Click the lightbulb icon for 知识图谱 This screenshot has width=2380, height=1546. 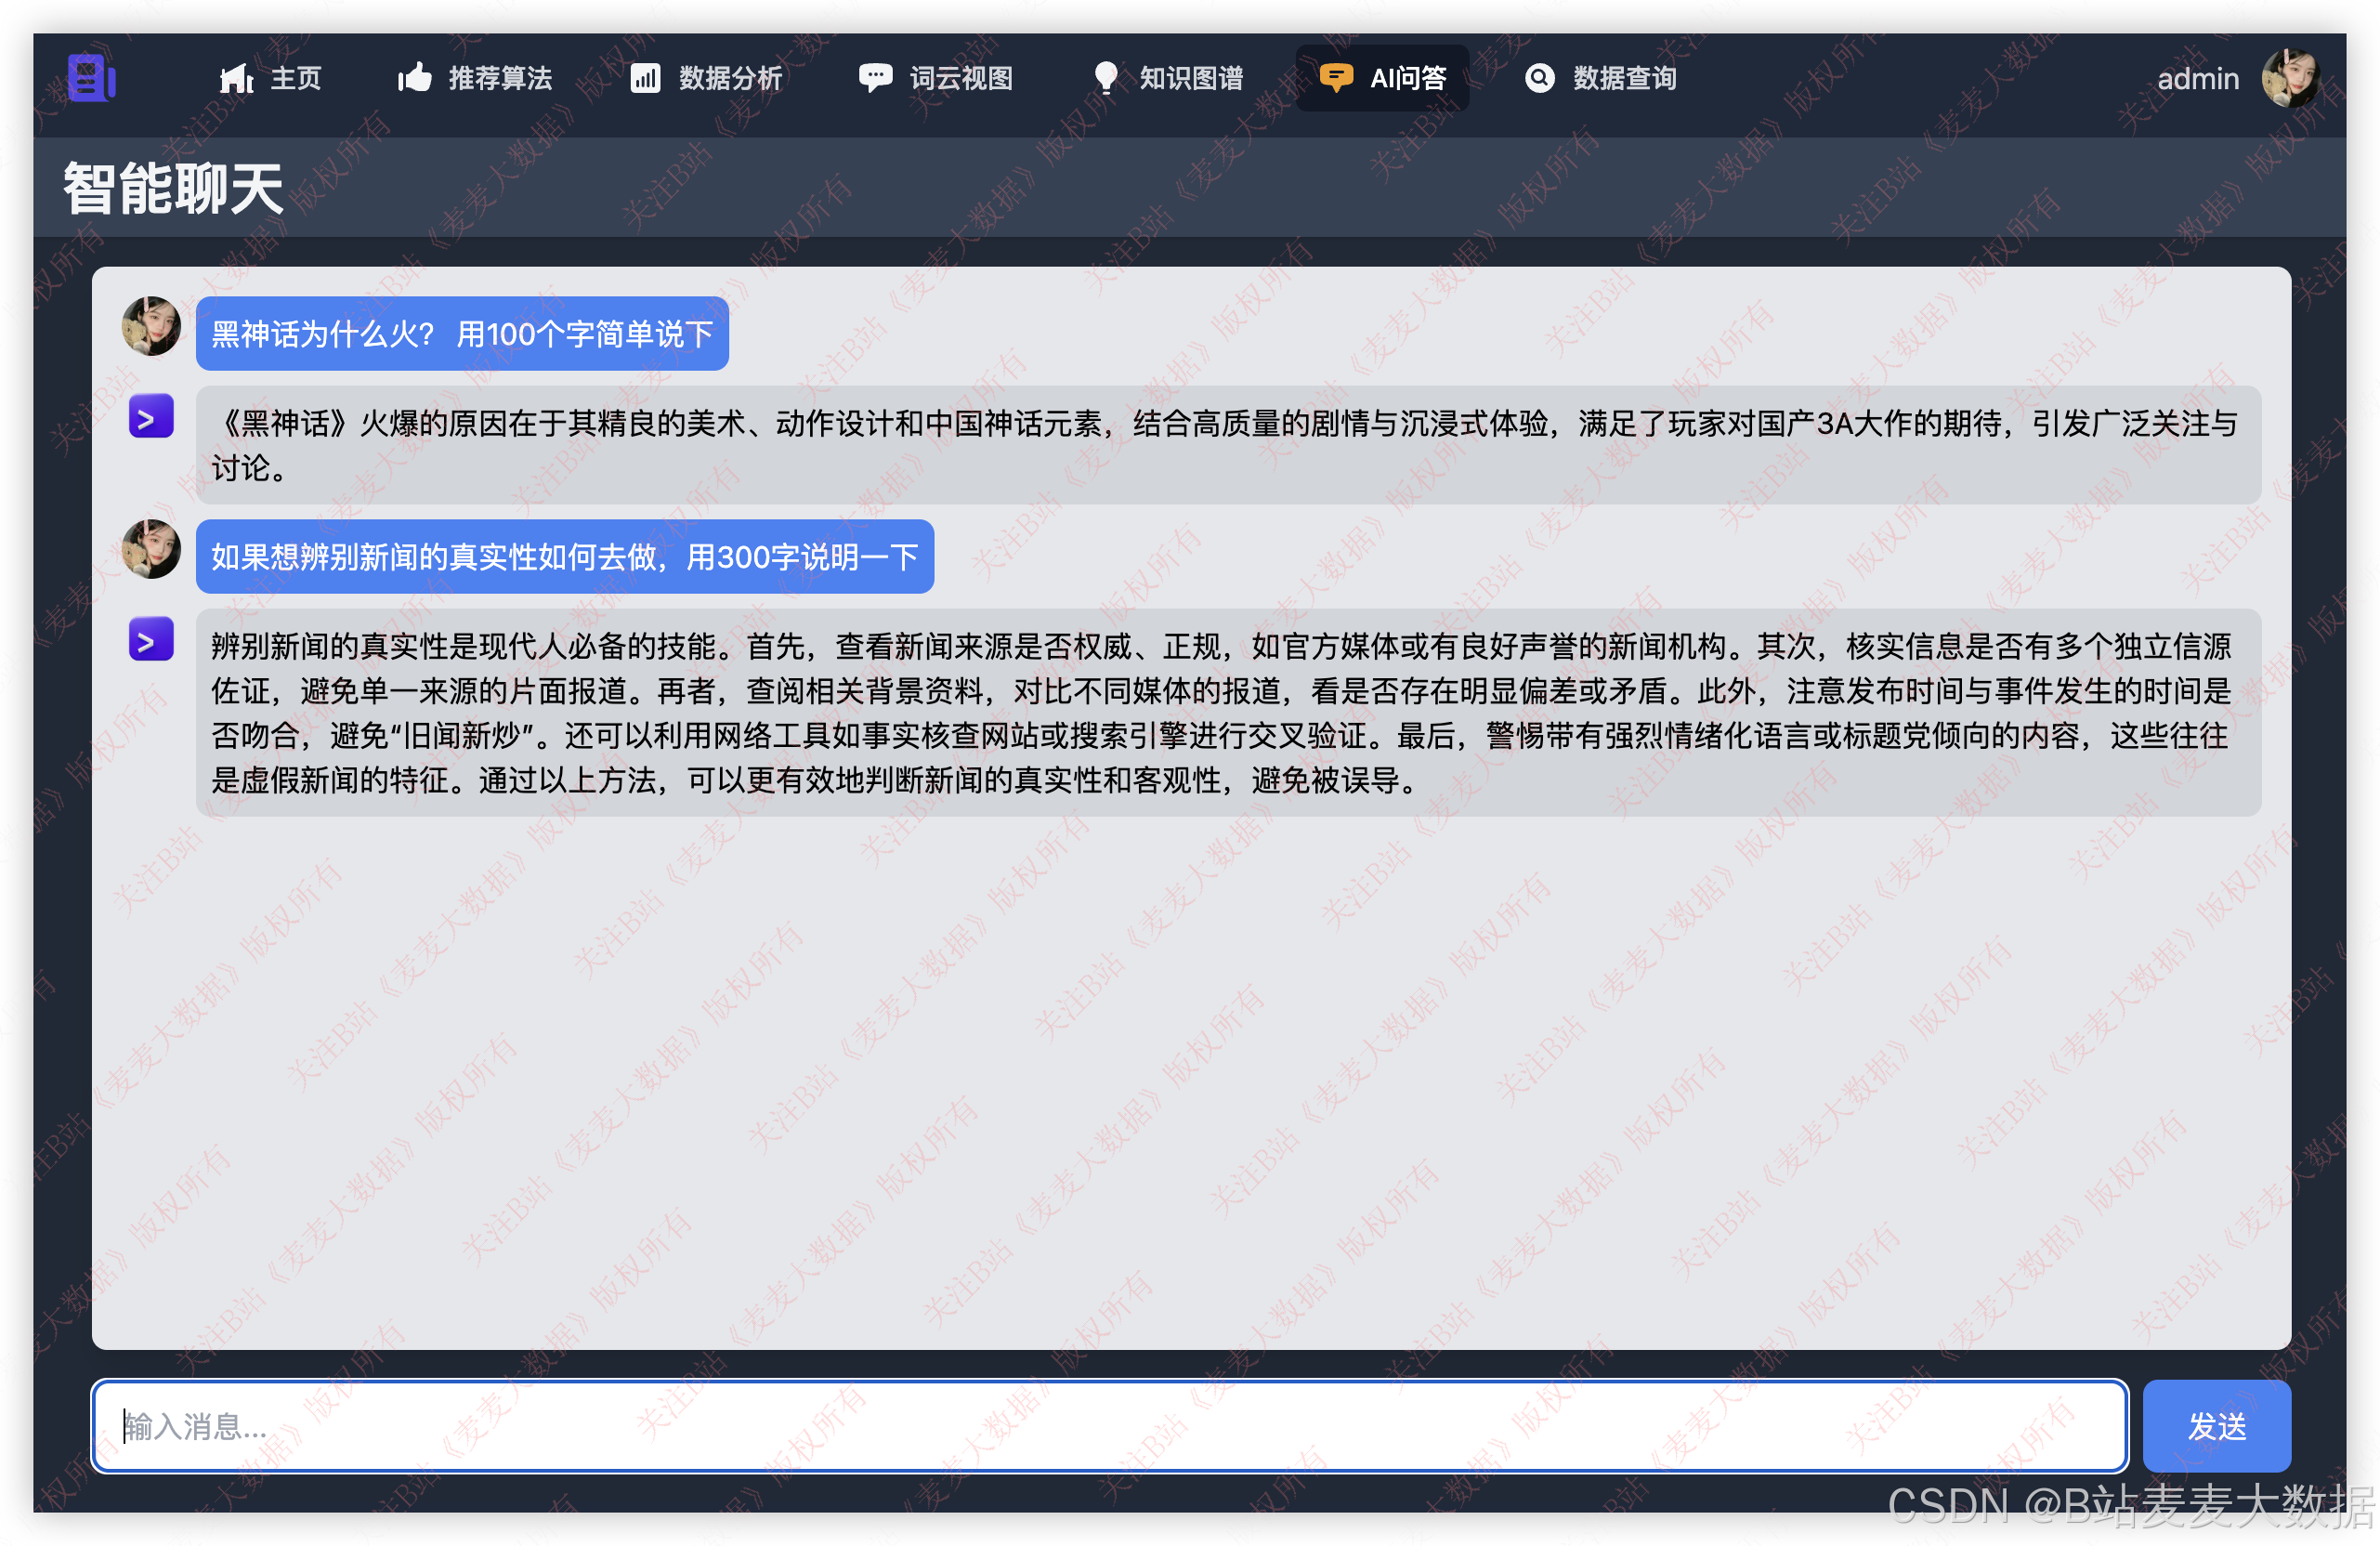pyautogui.click(x=1106, y=78)
